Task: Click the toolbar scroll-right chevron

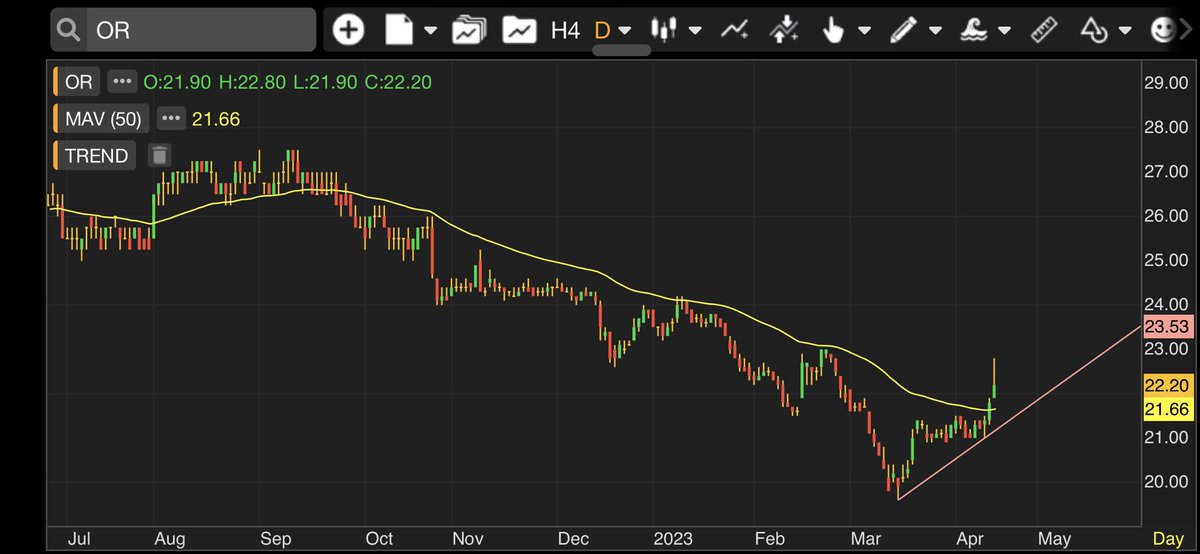Action: point(1186,30)
